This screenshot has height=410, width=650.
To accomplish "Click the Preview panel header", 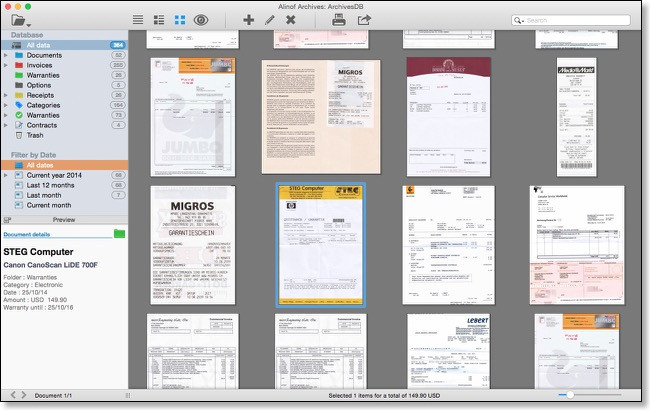I will pyautogui.click(x=64, y=220).
